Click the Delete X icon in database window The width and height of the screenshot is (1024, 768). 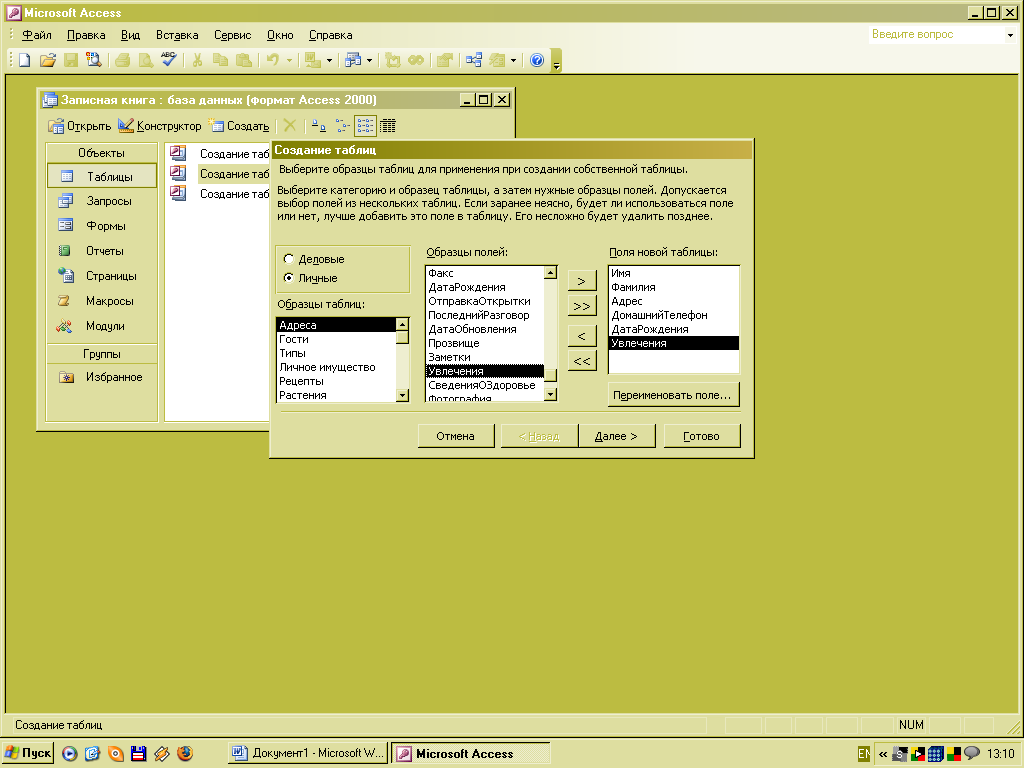(x=290, y=125)
